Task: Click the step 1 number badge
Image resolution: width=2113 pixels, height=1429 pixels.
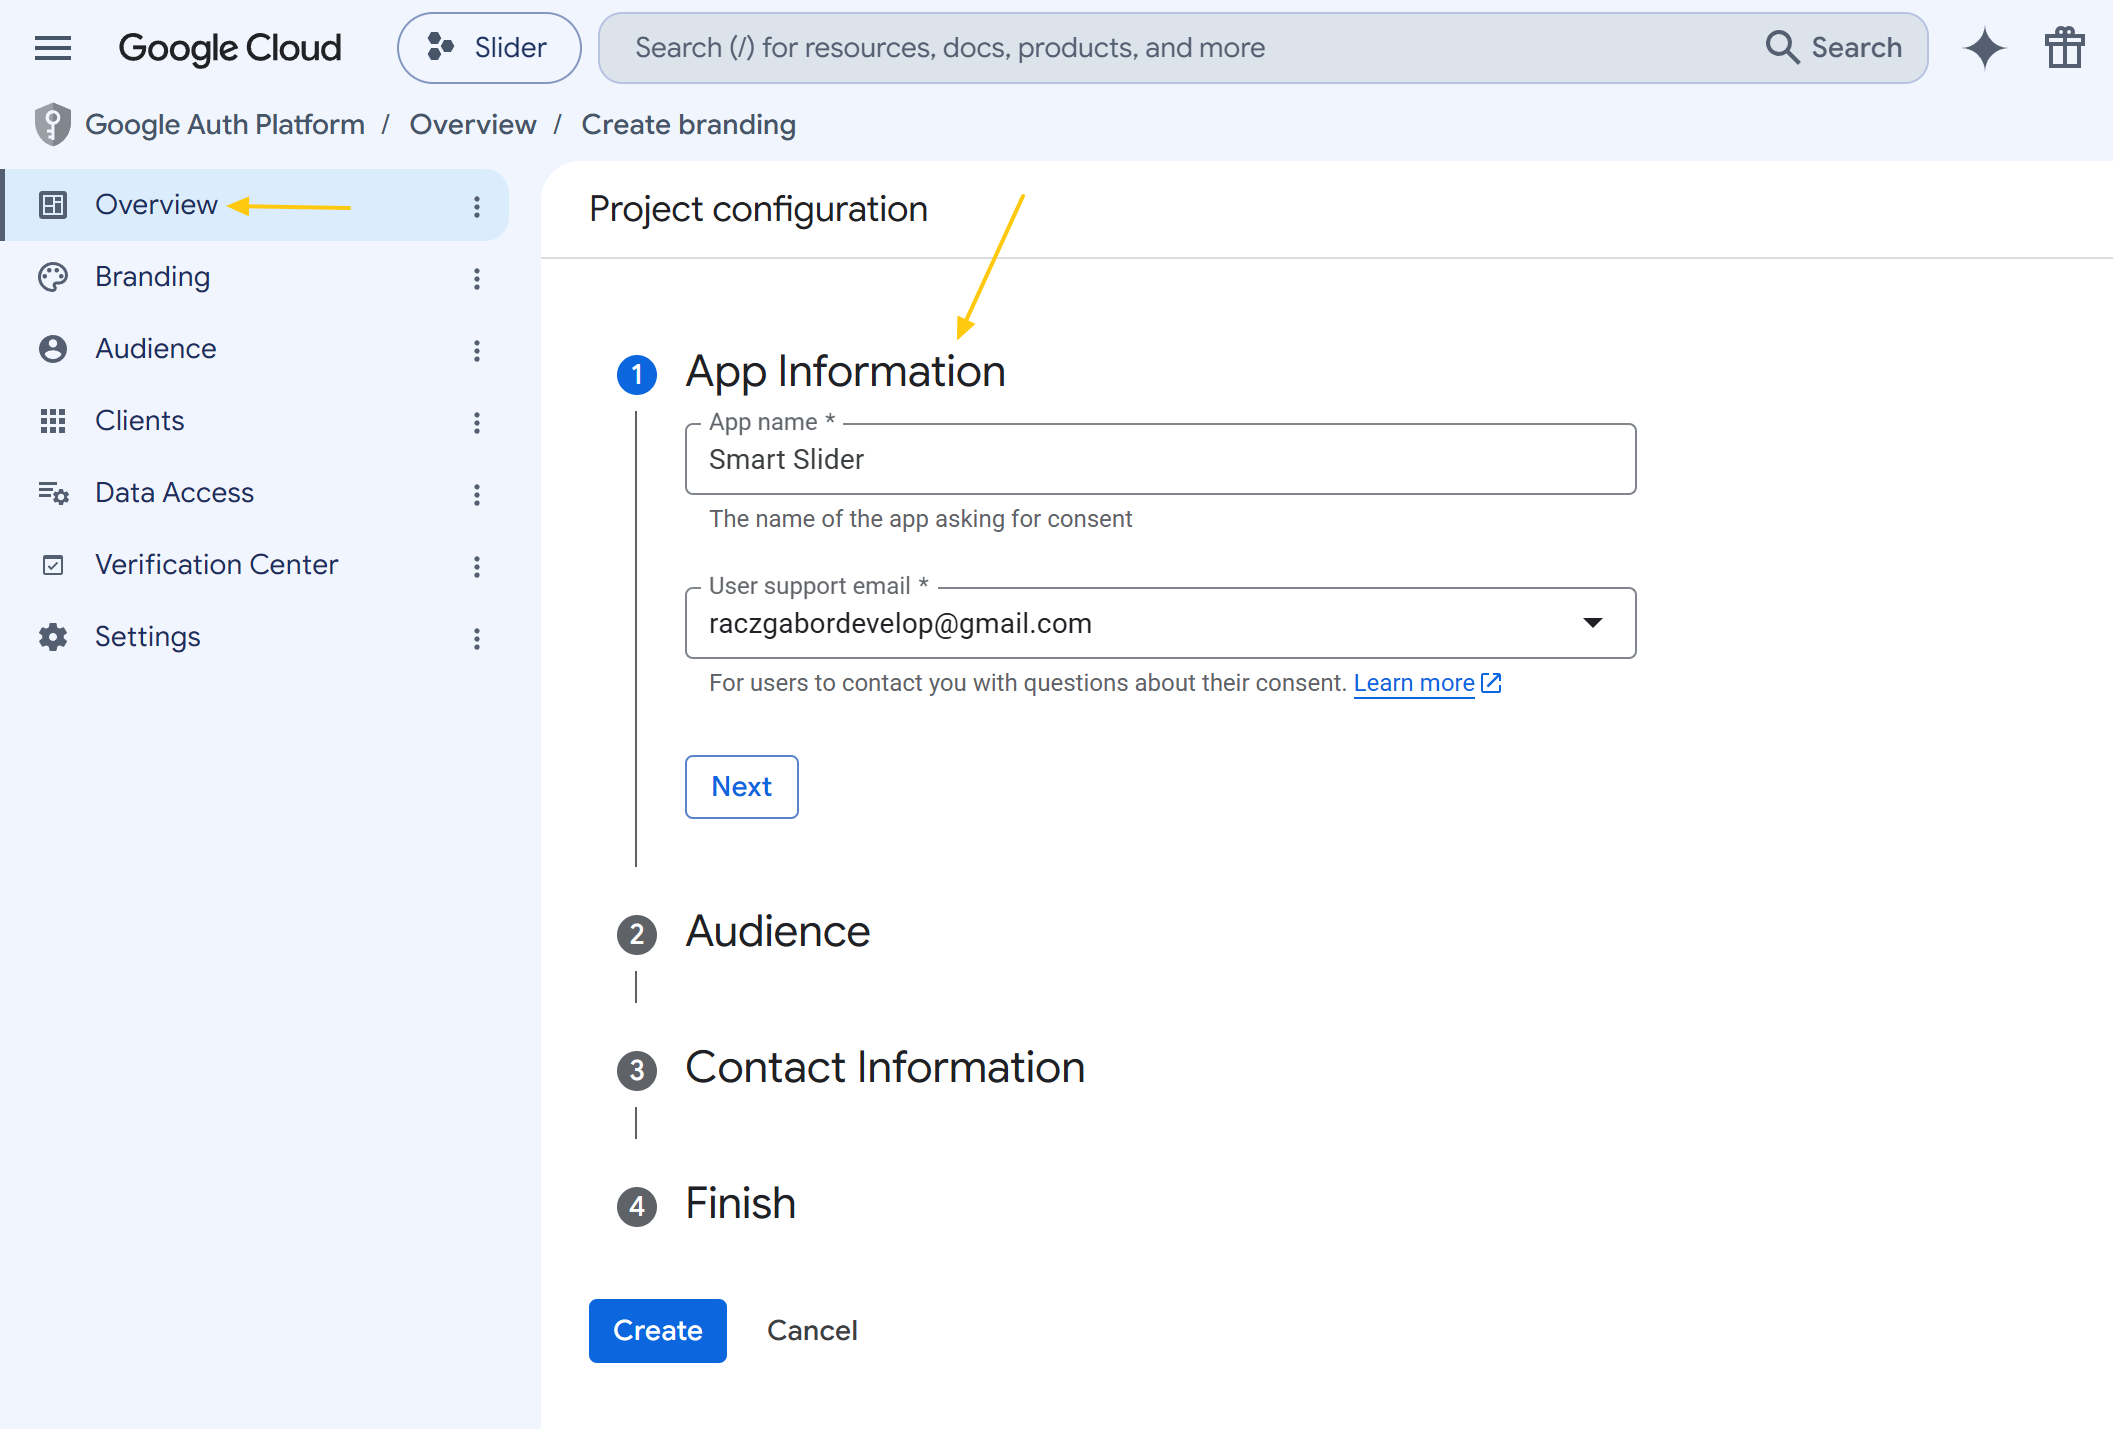Action: coord(637,375)
